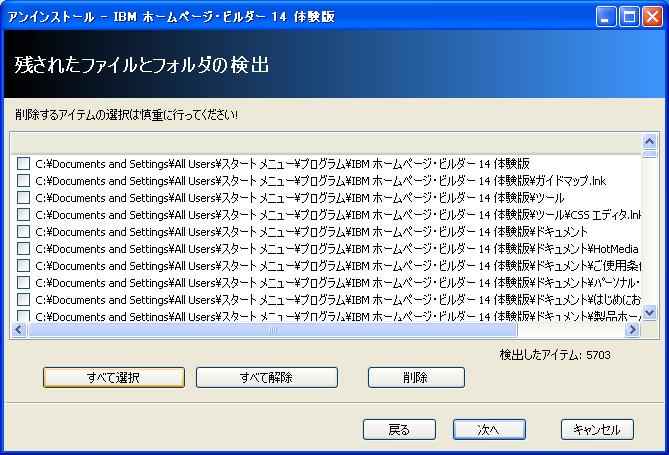
Task: Tick the checkbox for ドキュメント¥HotMedia row
Action: (23, 248)
